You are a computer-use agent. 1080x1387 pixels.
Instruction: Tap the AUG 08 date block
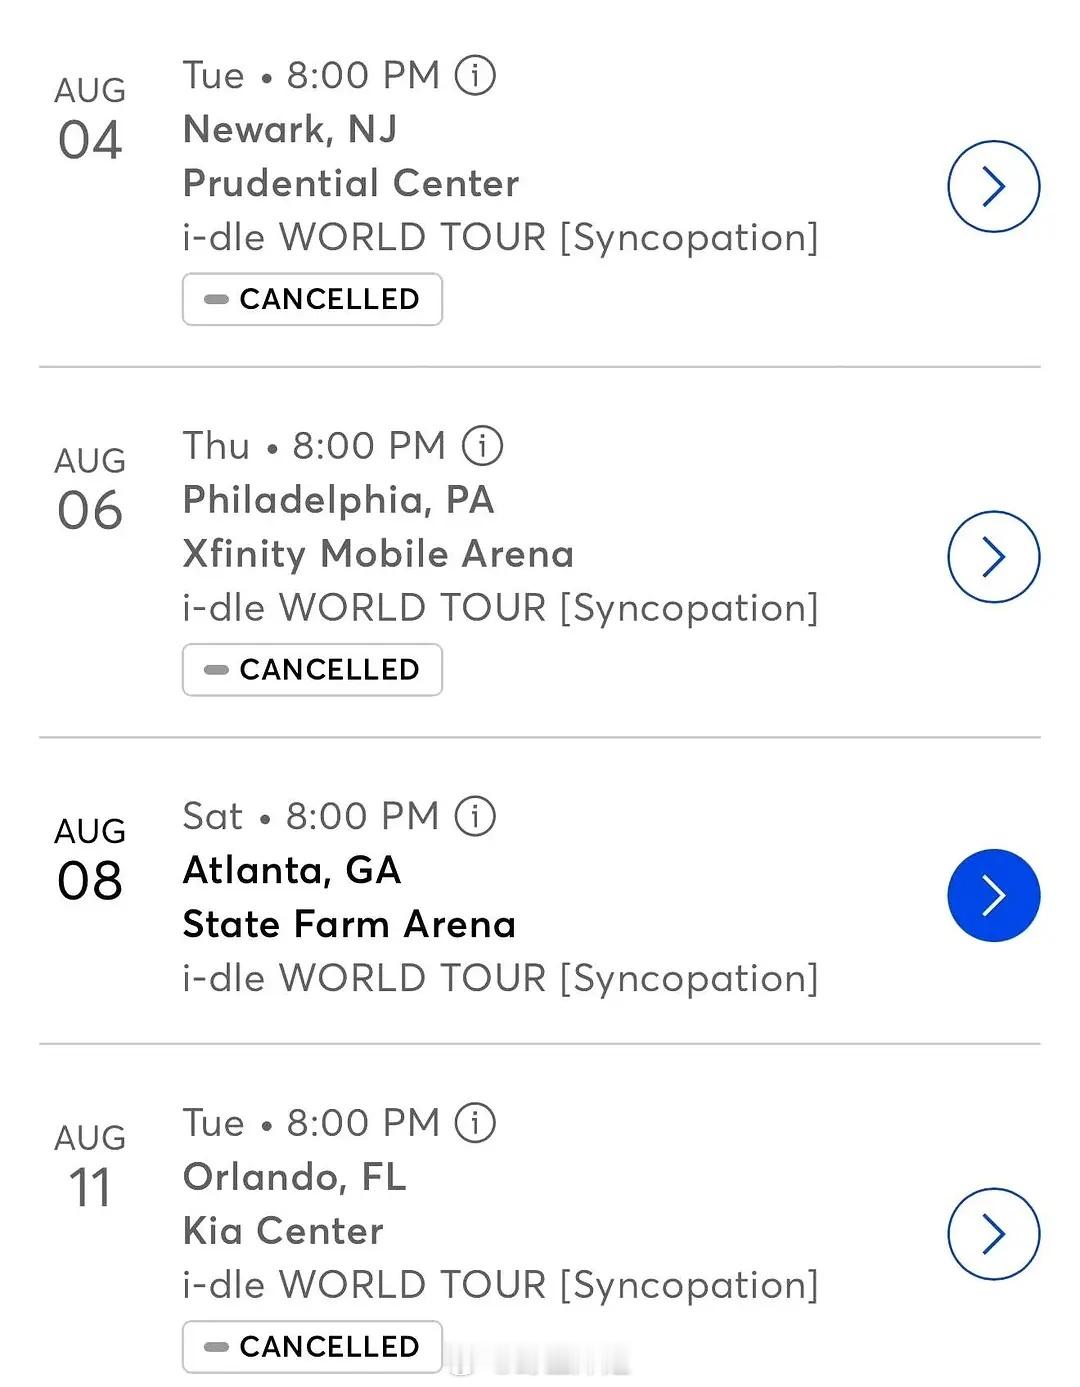point(90,860)
